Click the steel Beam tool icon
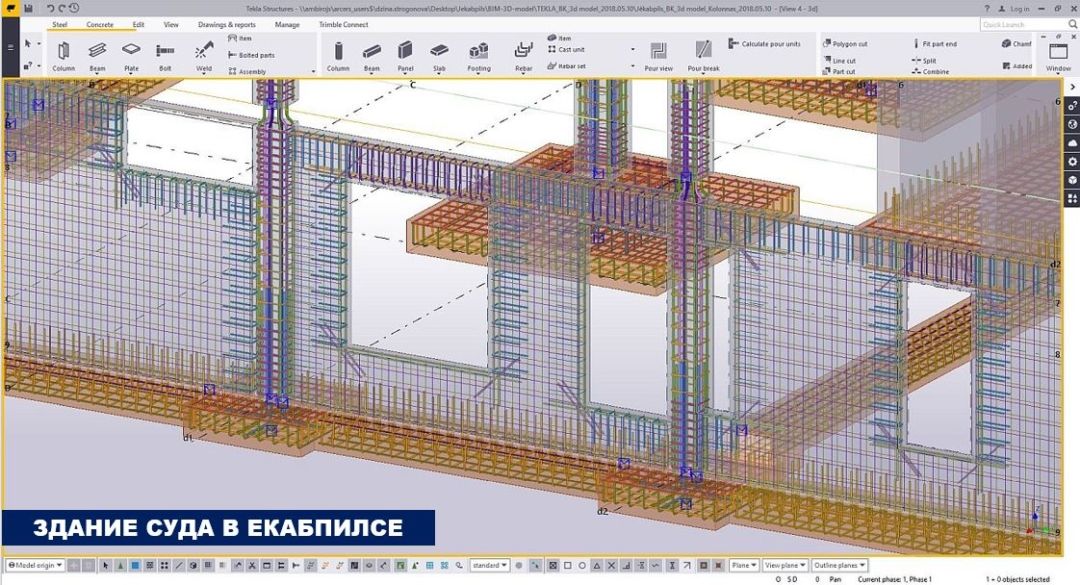This screenshot has width=1080, height=585. coord(97,54)
